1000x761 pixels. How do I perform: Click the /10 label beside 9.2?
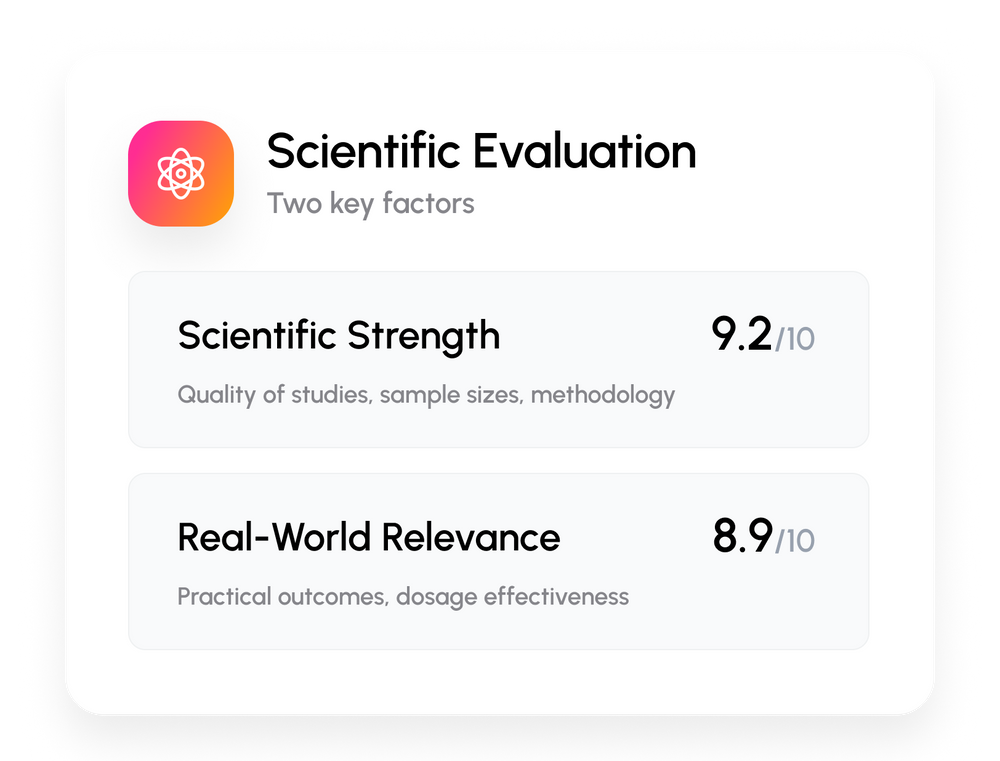coord(796,340)
